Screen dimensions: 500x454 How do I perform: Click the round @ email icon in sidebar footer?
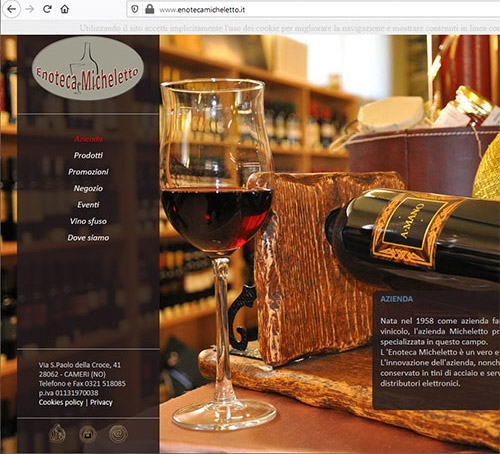point(118,434)
